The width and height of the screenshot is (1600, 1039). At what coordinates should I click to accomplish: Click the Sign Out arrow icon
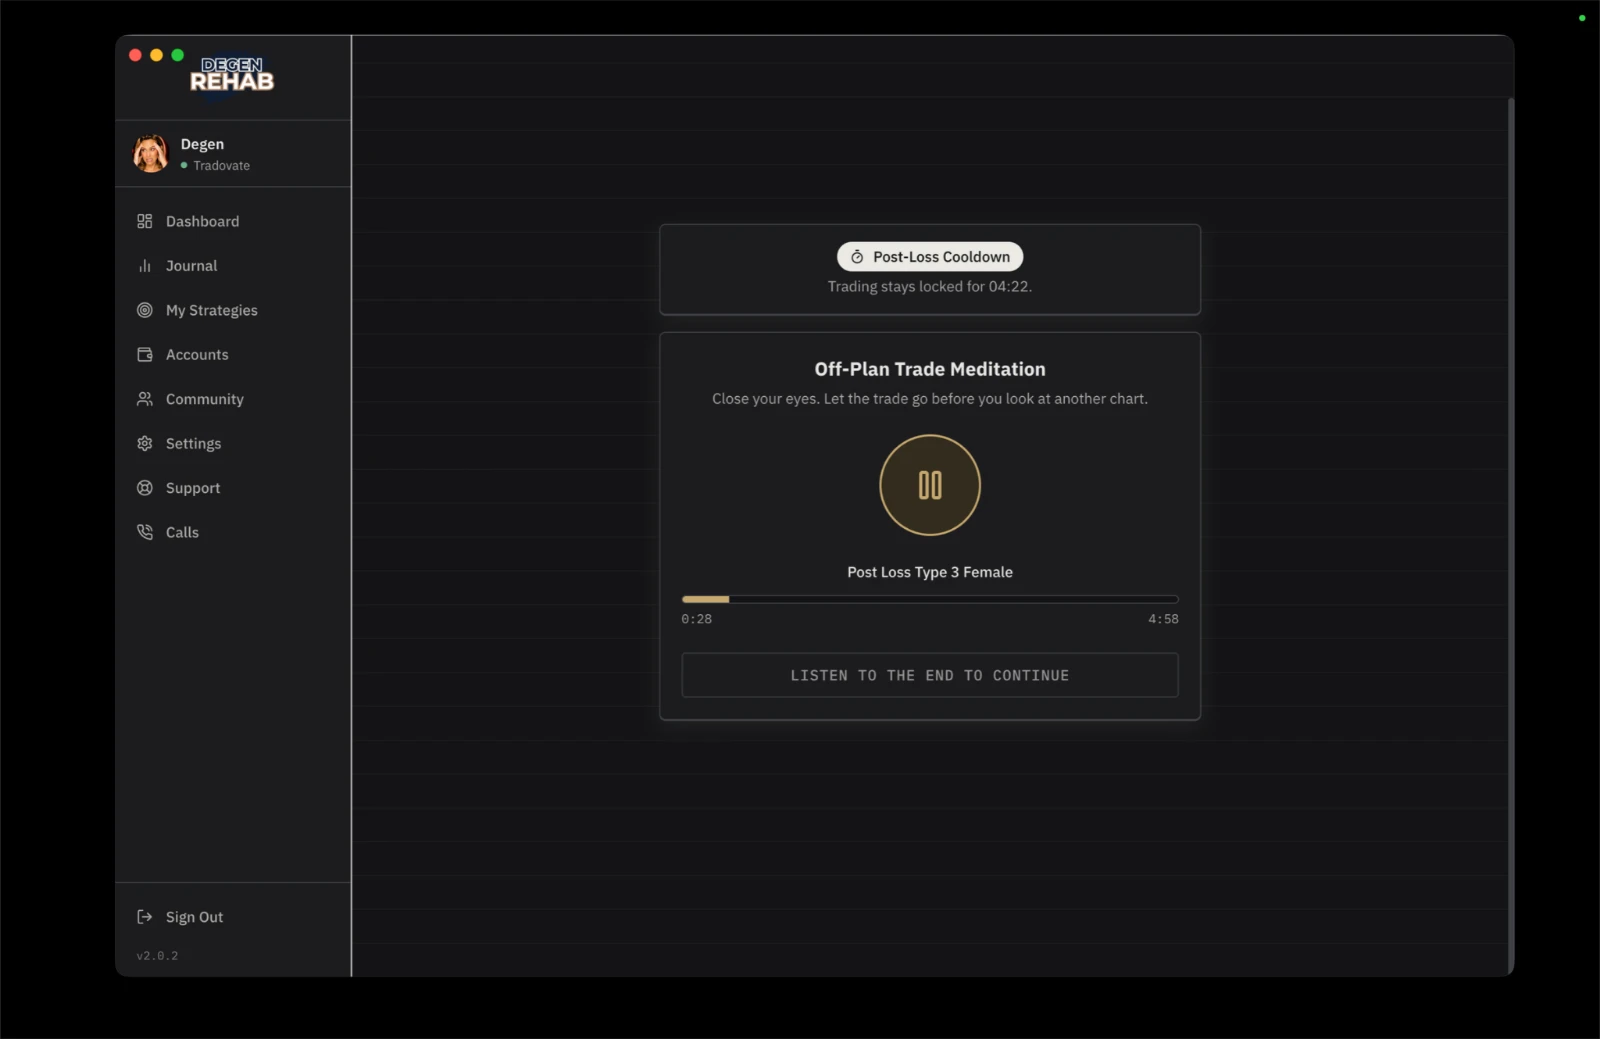coord(145,917)
